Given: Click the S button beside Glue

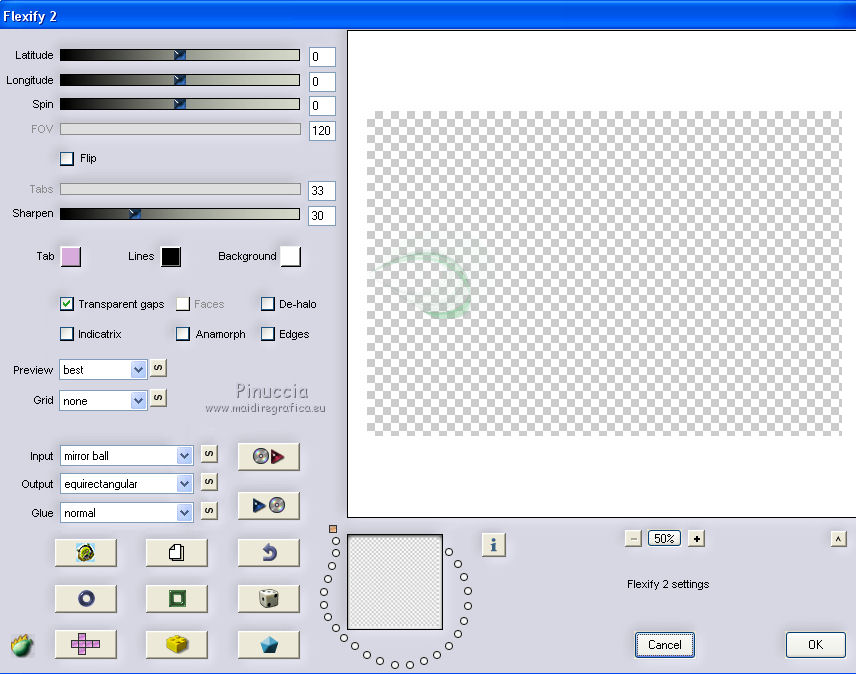Looking at the screenshot, I should [209, 511].
